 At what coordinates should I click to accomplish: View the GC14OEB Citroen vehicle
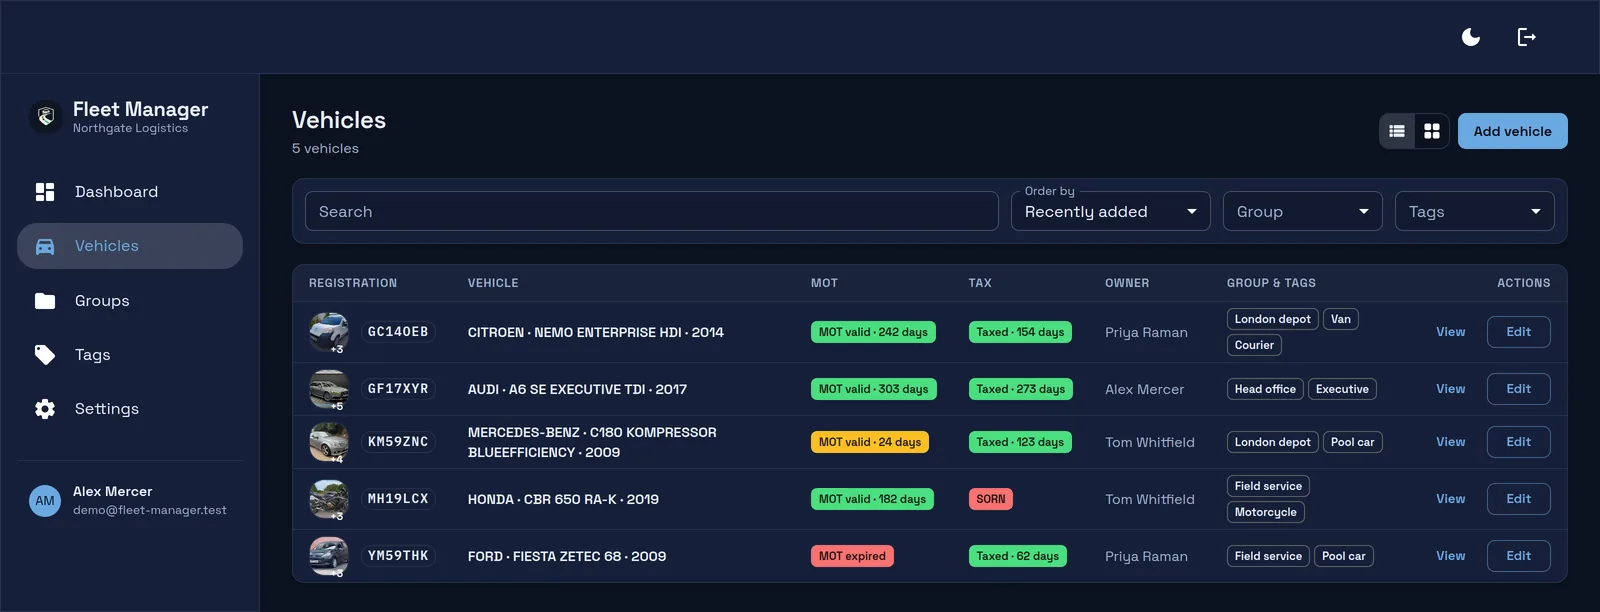1451,332
